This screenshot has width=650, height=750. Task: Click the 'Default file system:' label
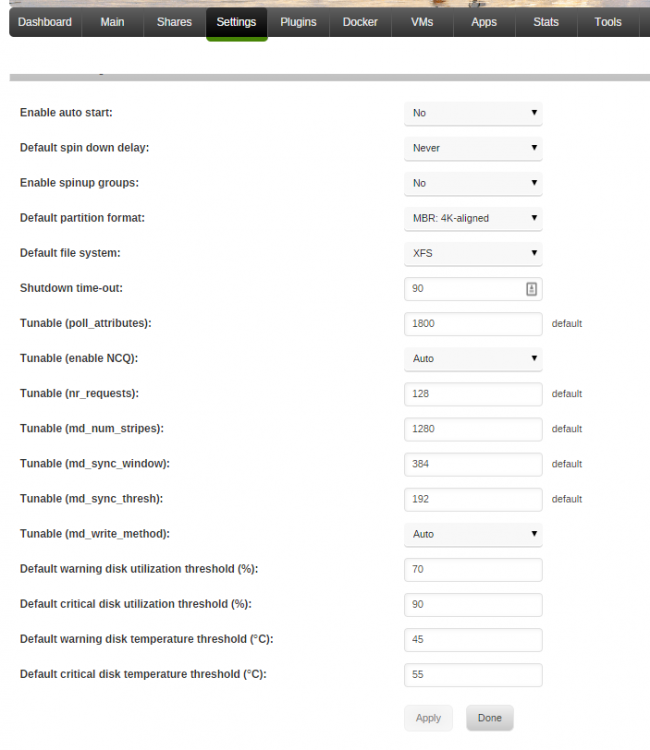(x=70, y=253)
